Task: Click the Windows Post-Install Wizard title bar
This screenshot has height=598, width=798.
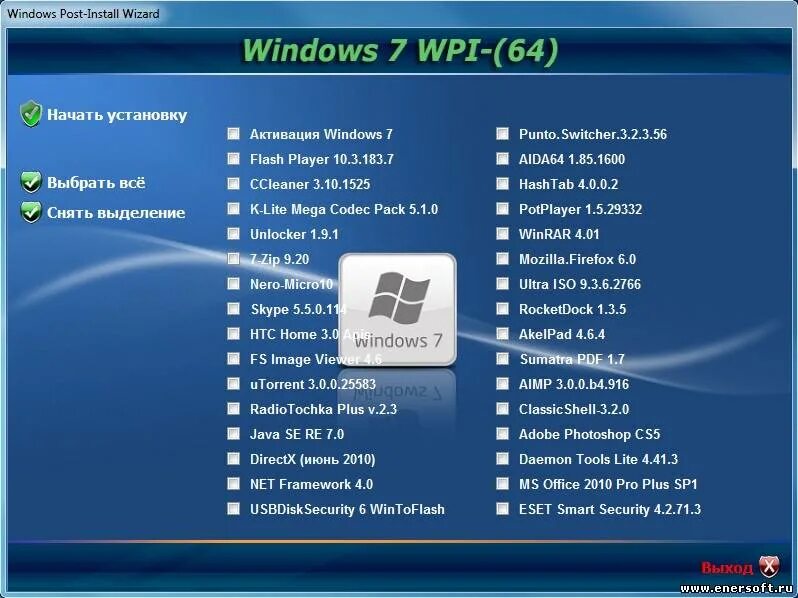Action: click(399, 13)
